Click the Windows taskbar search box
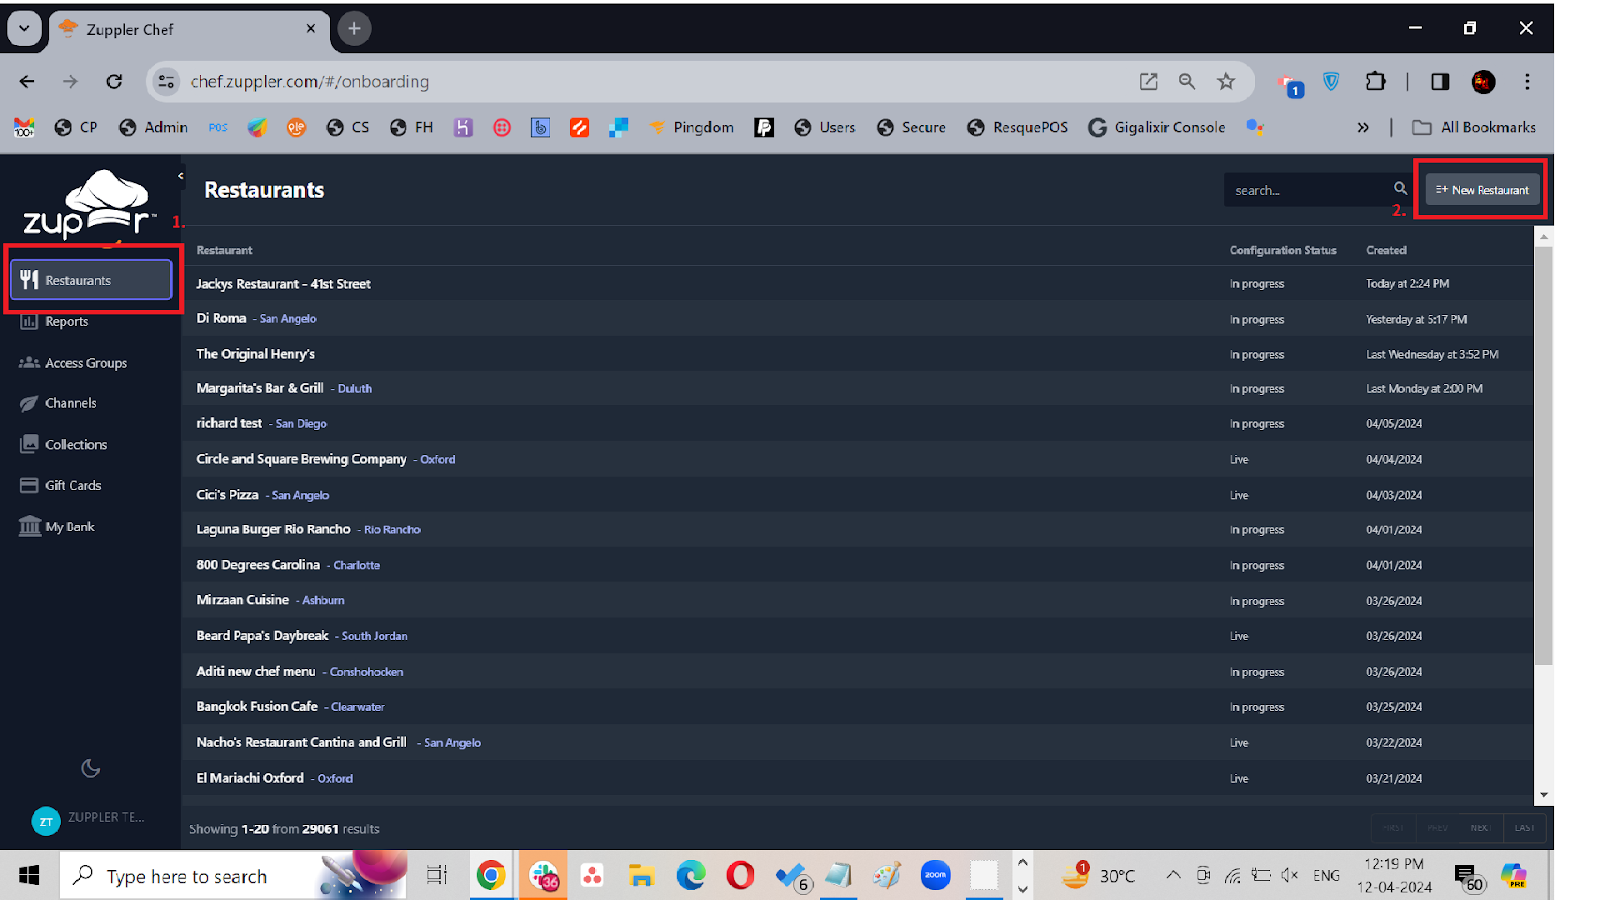 (233, 876)
